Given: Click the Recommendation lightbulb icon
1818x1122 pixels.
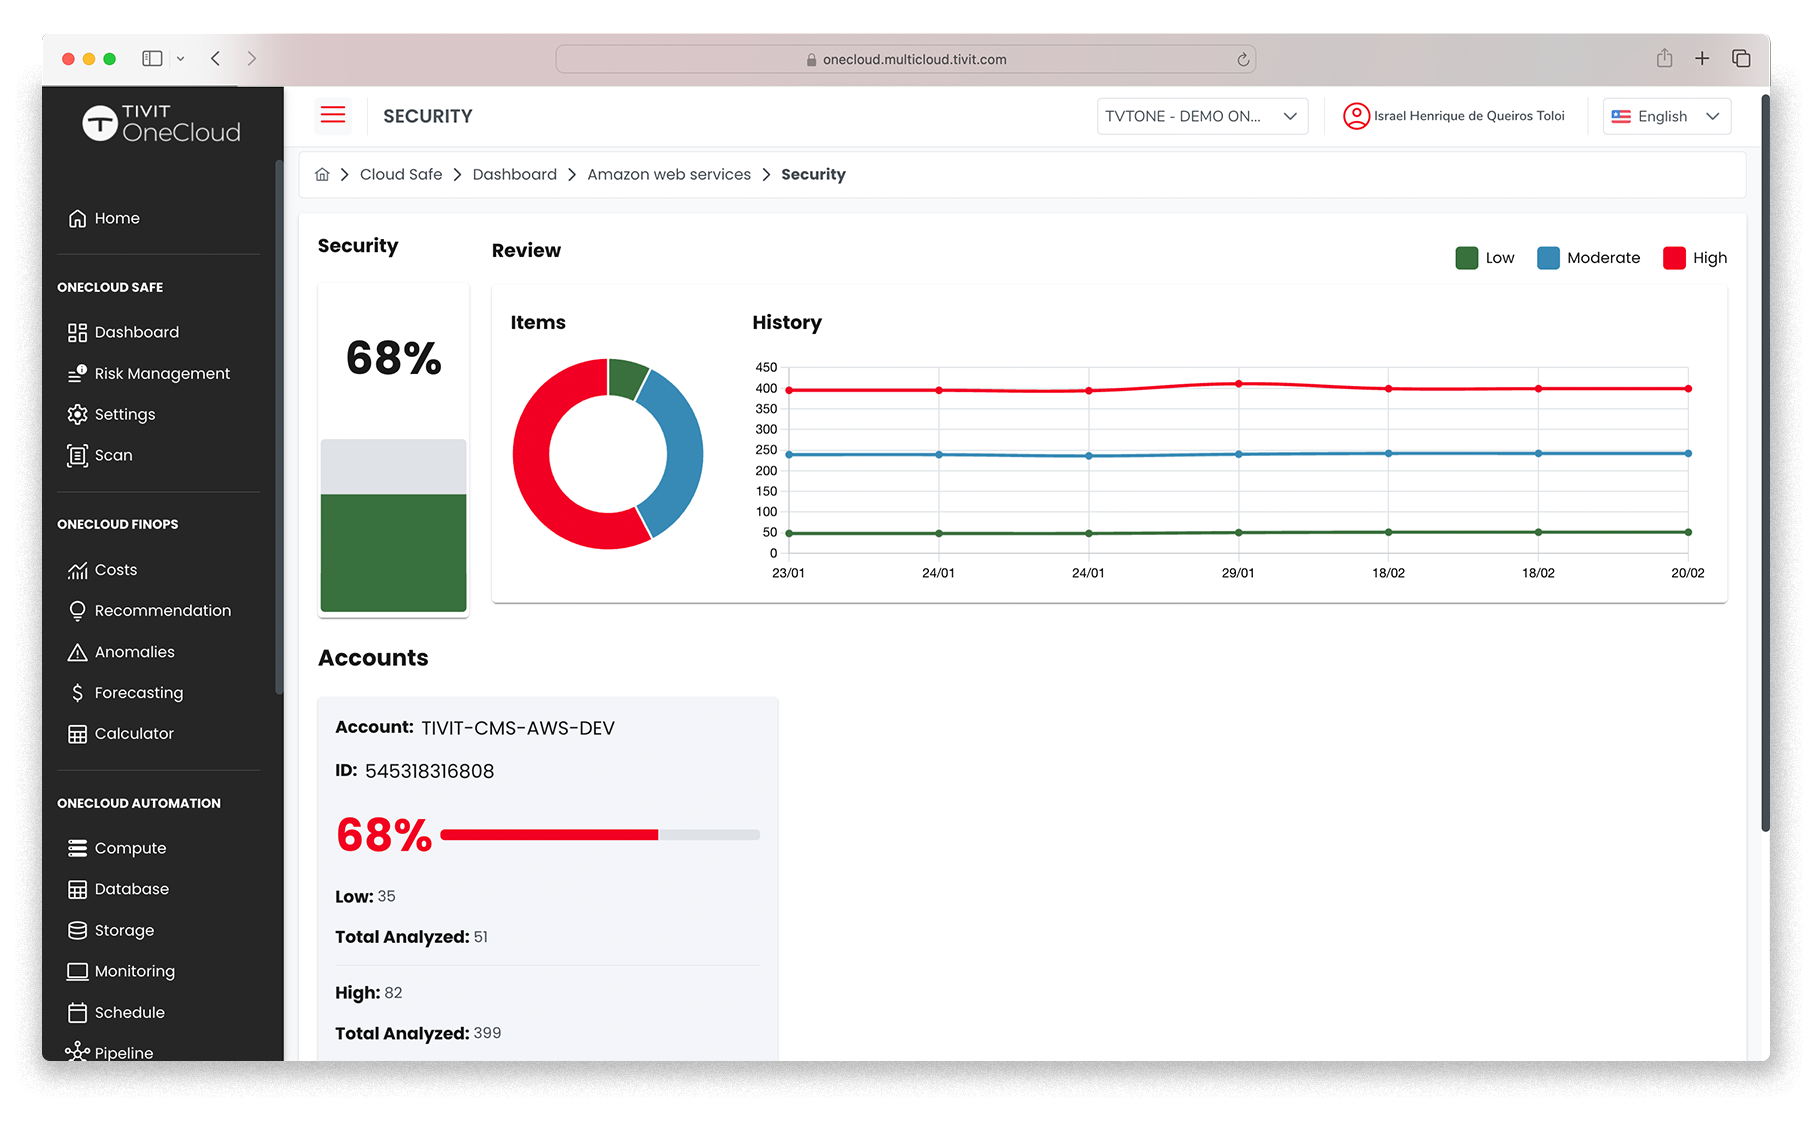Looking at the screenshot, I should pyautogui.click(x=77, y=611).
